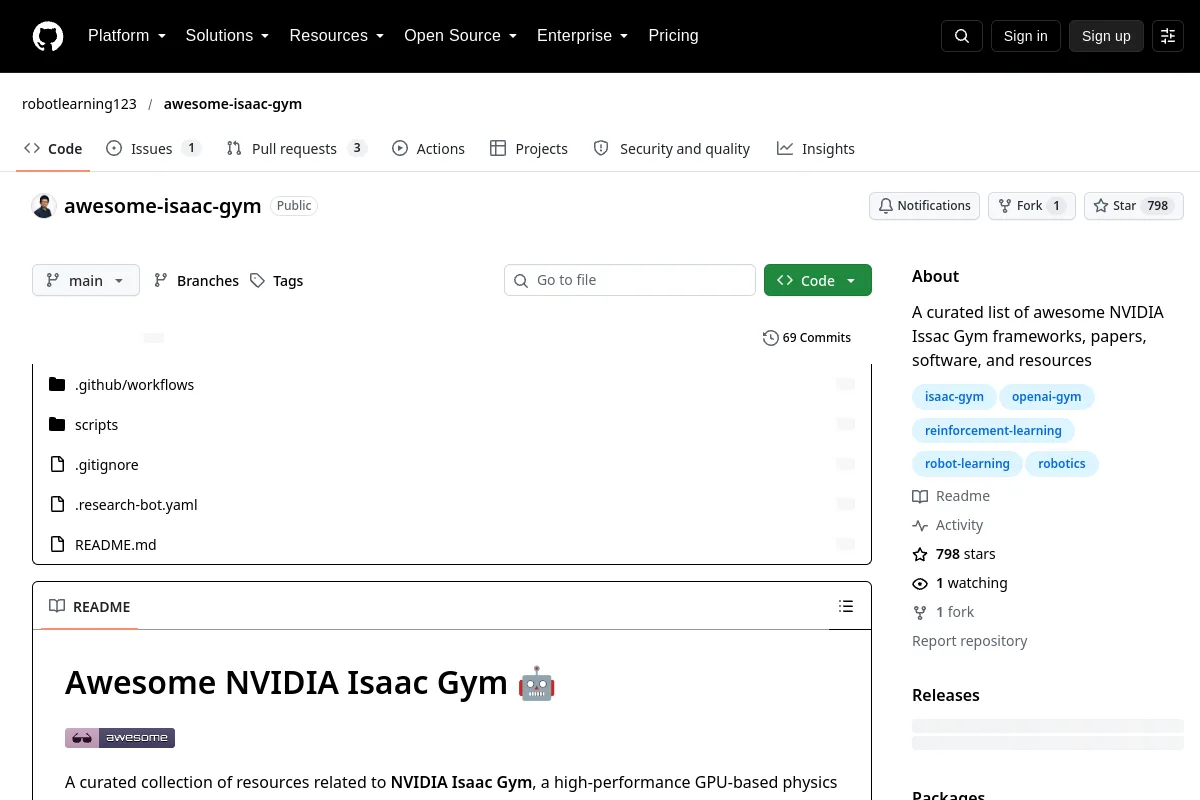Select the robot-learning topic tag
This screenshot has width=1200, height=800.
tap(967, 464)
